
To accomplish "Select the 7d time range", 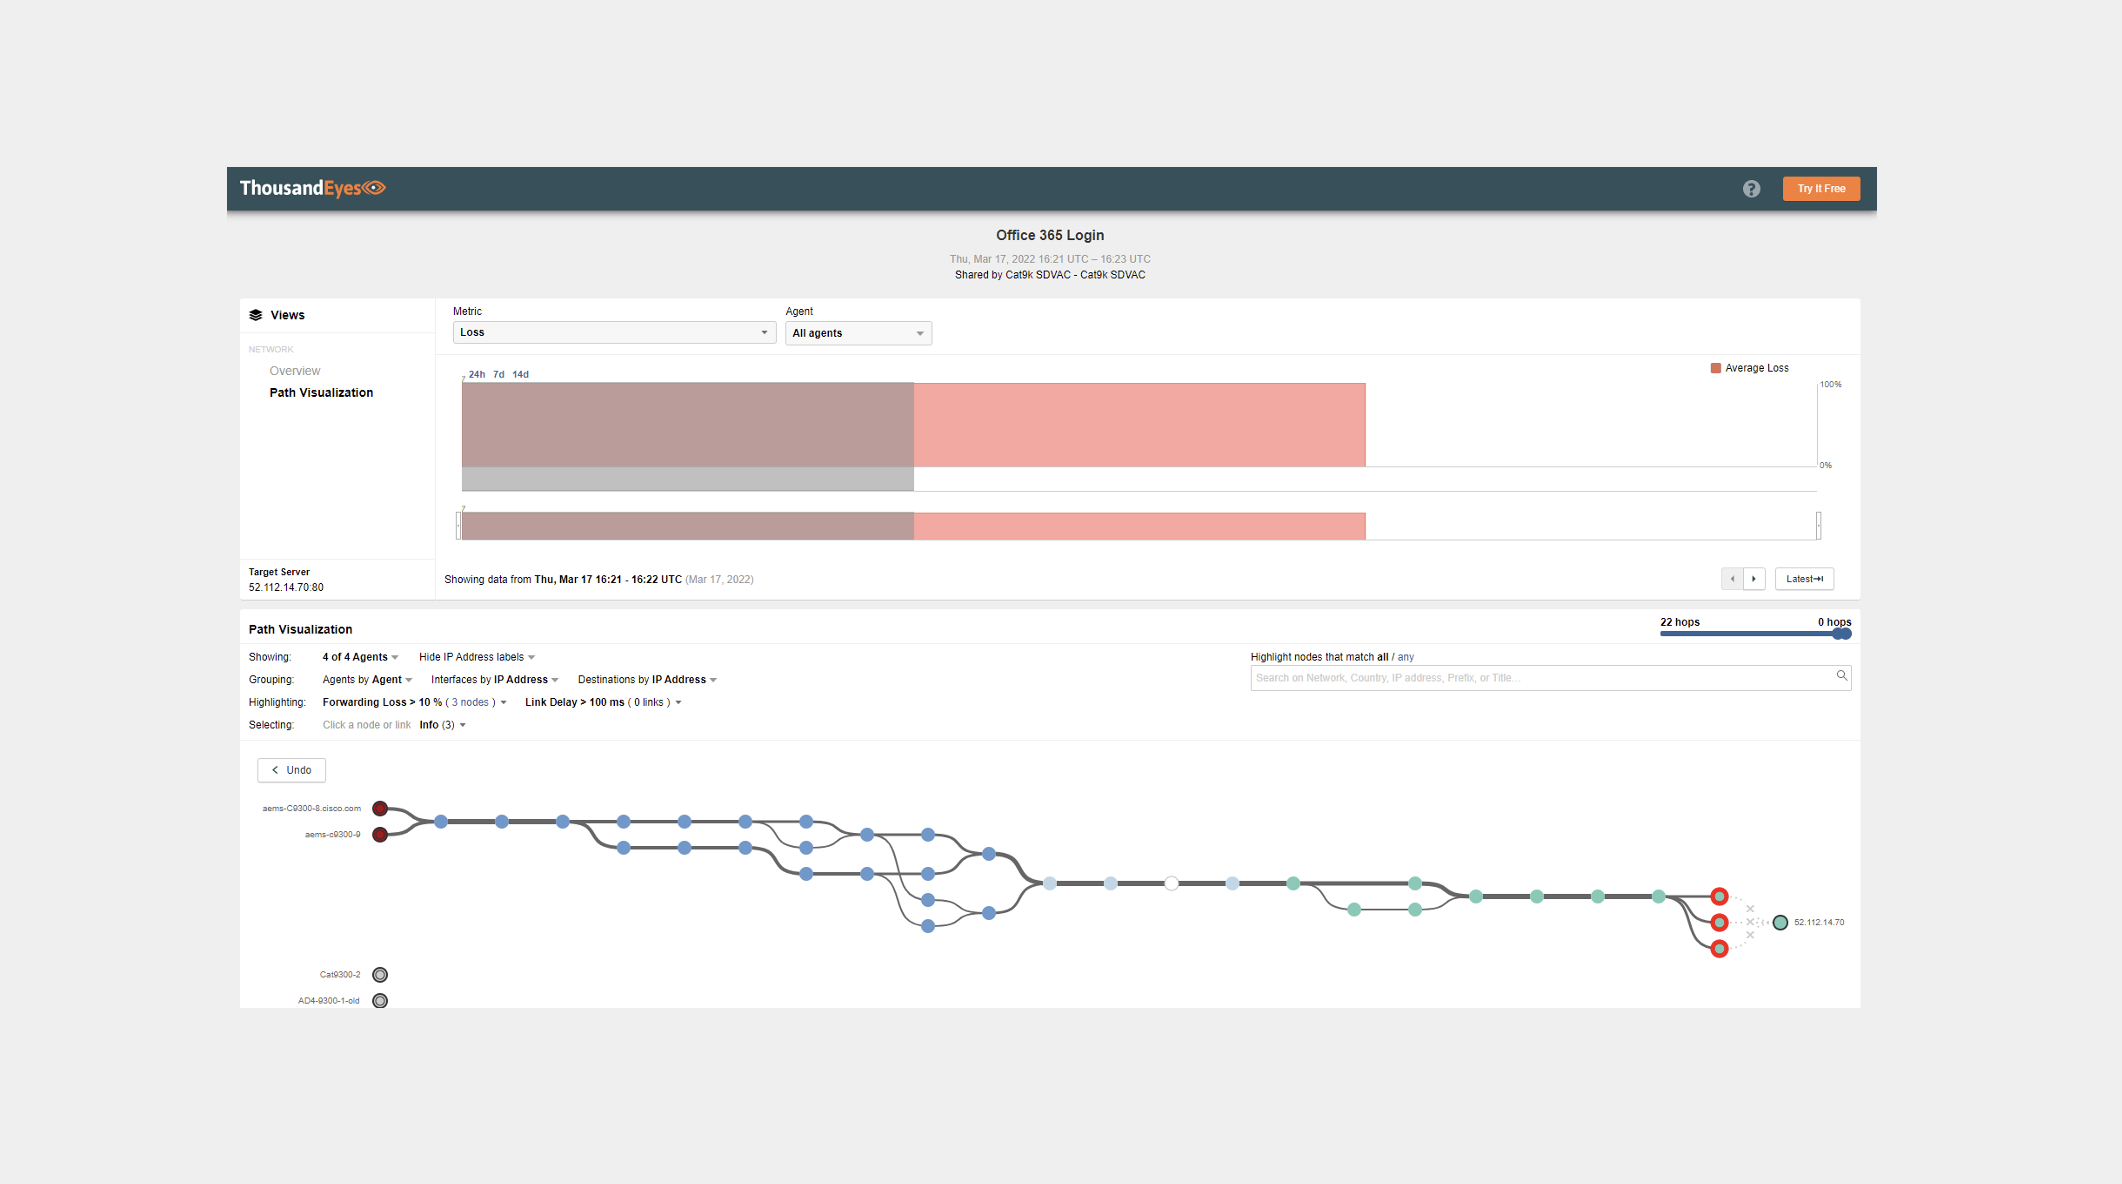I will point(498,374).
